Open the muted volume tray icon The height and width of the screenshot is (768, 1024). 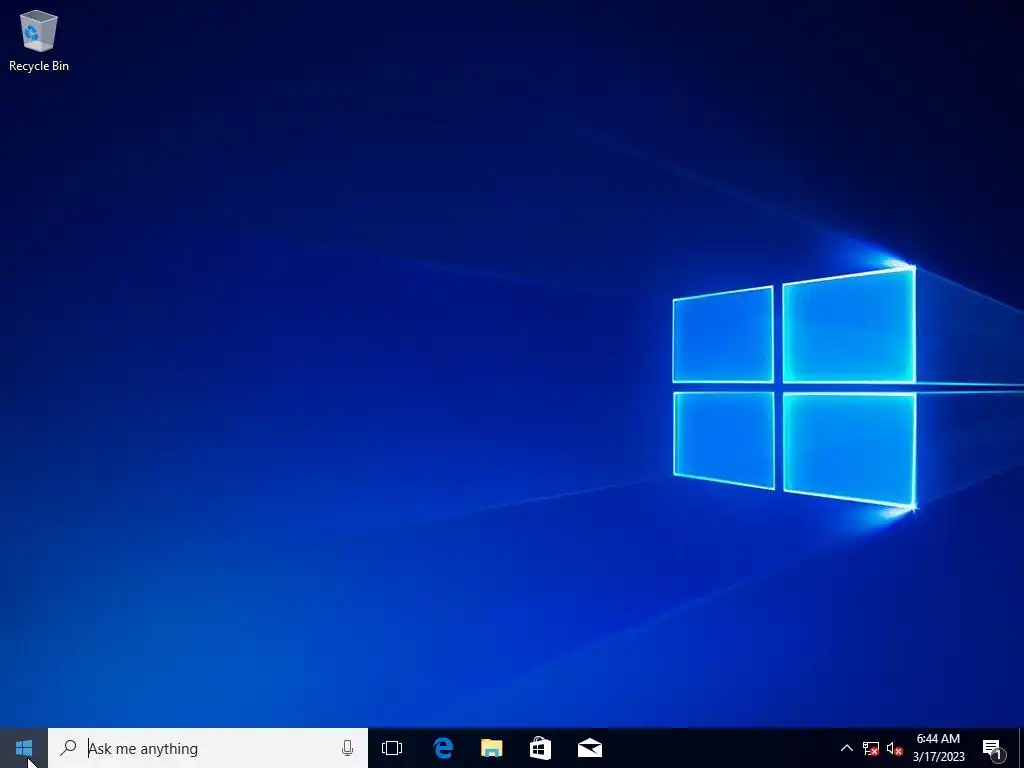tap(894, 748)
